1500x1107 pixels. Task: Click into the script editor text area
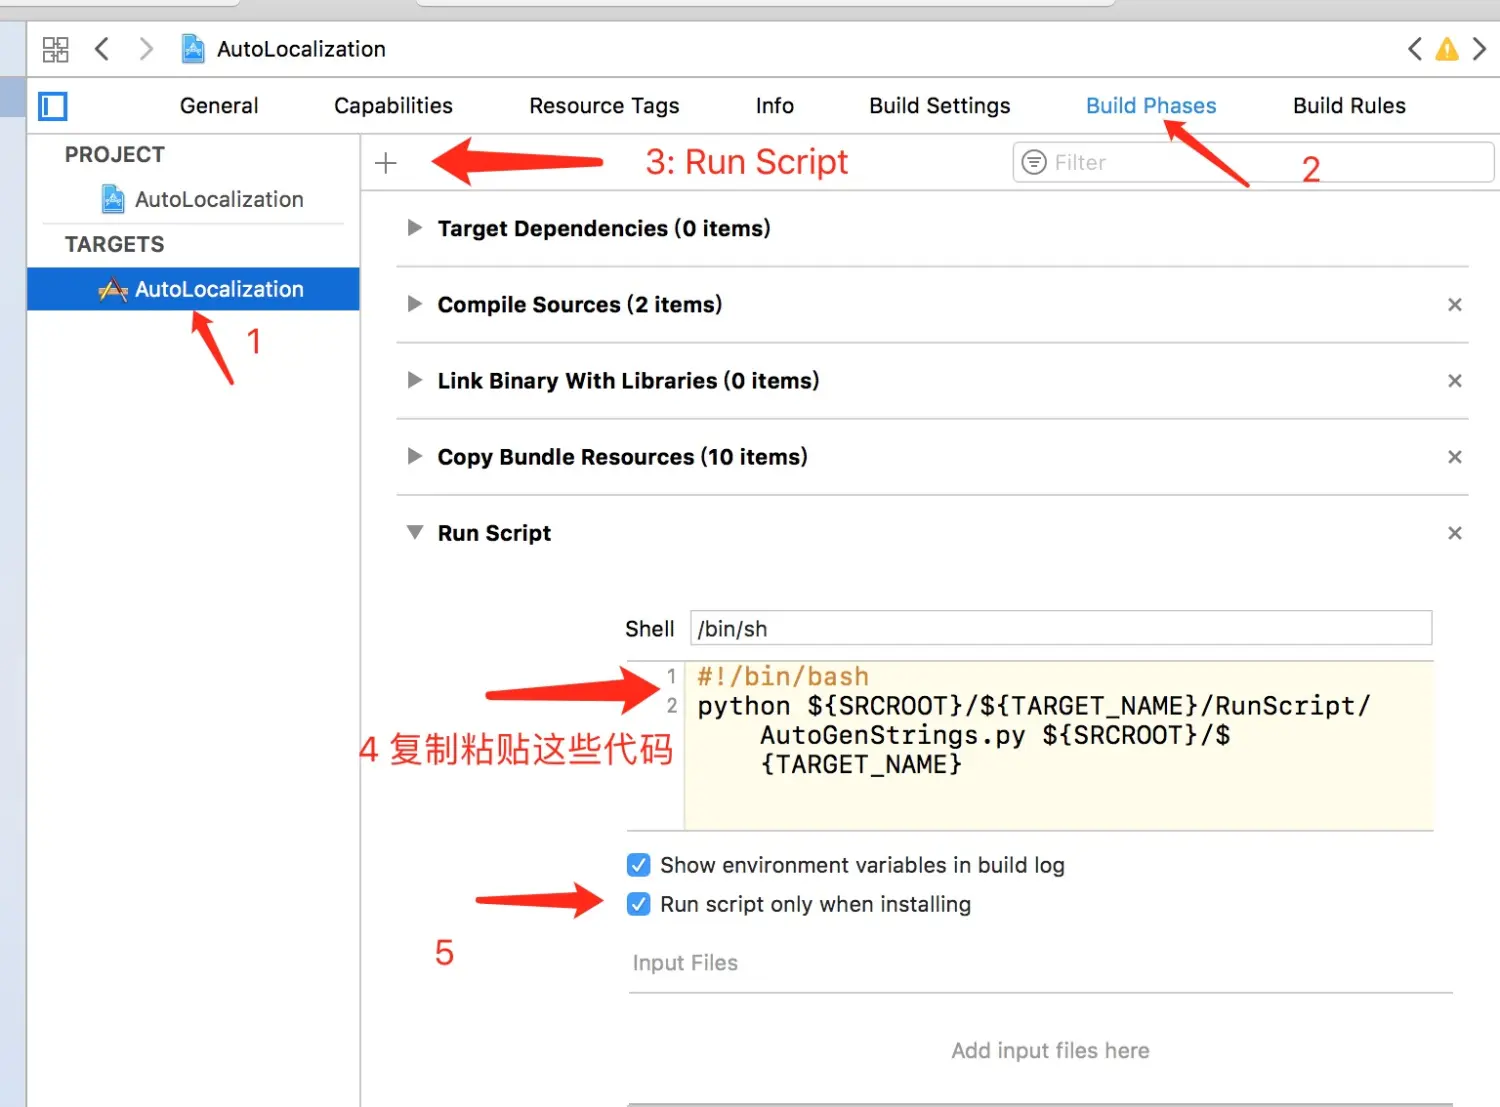(1059, 745)
